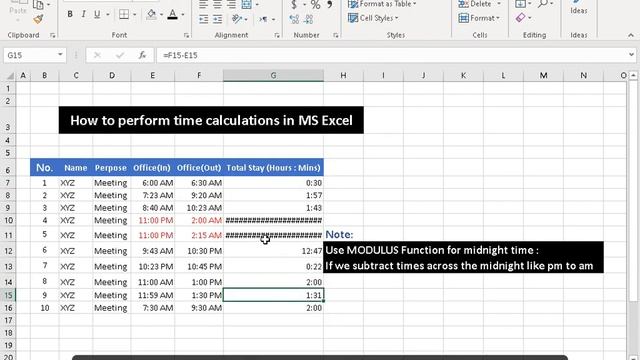Select column G header
The image size is (640, 360).
click(273, 76)
